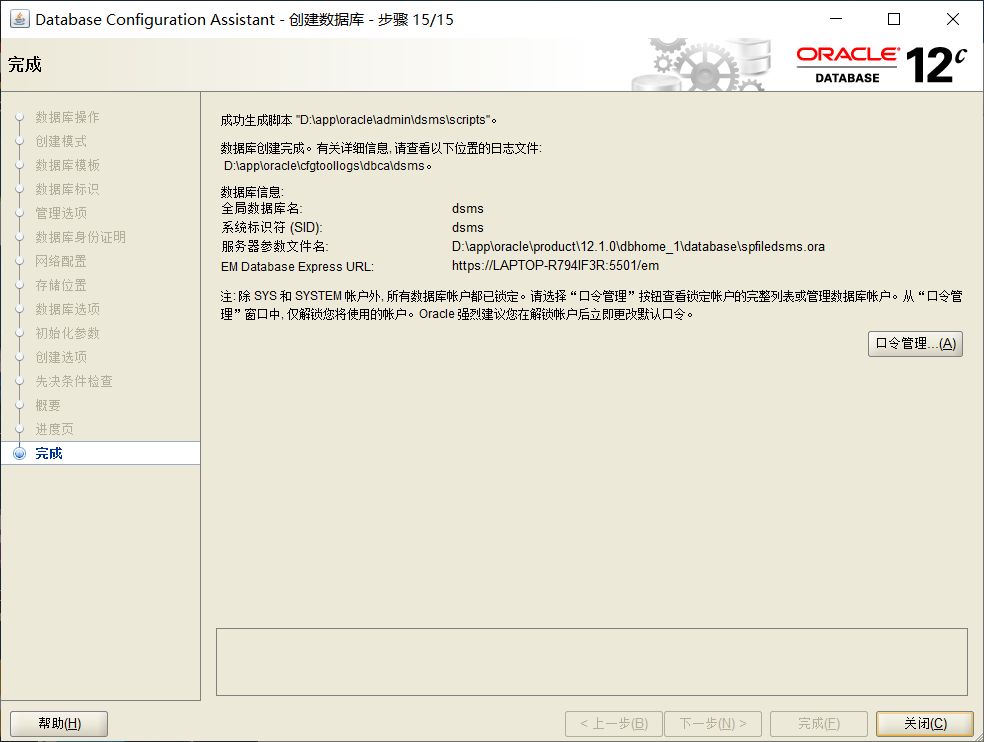The image size is (984, 742).
Task: Click the SID value dsms
Action: pos(468,227)
